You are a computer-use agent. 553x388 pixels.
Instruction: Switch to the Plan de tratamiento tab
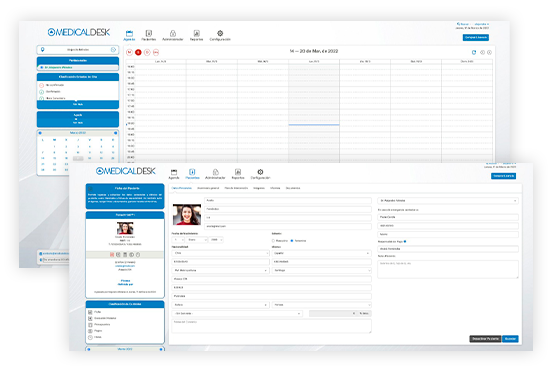[236, 188]
